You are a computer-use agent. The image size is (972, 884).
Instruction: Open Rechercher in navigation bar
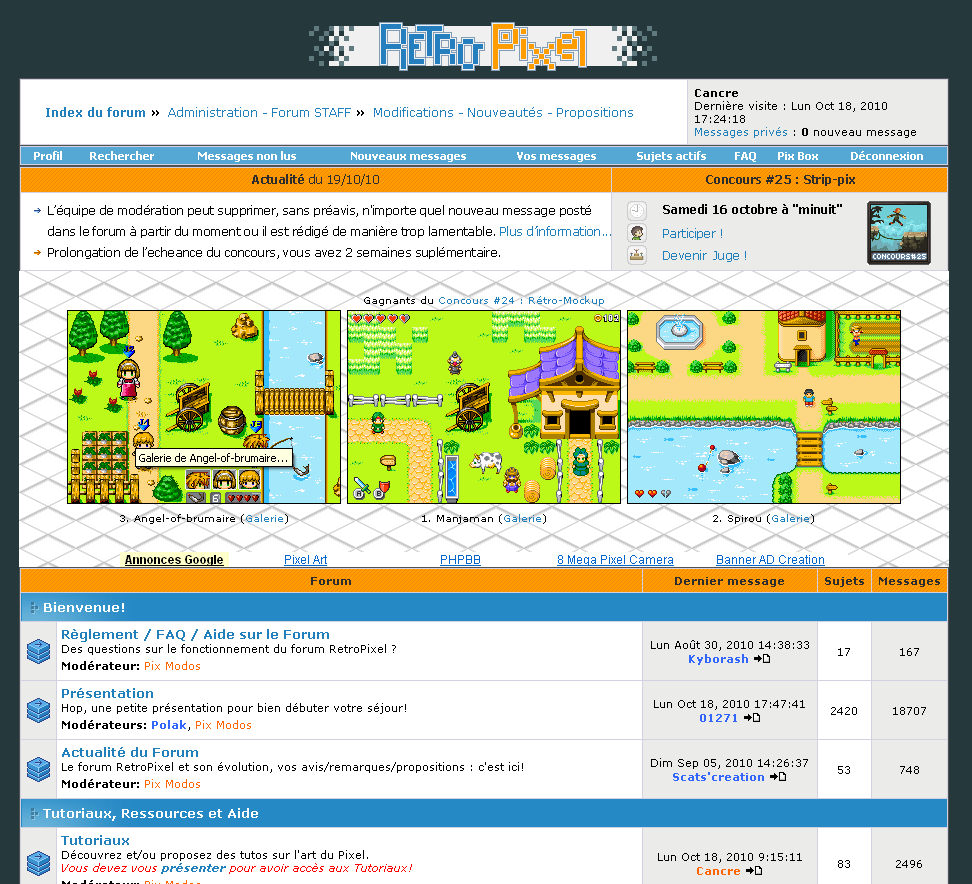(x=122, y=156)
